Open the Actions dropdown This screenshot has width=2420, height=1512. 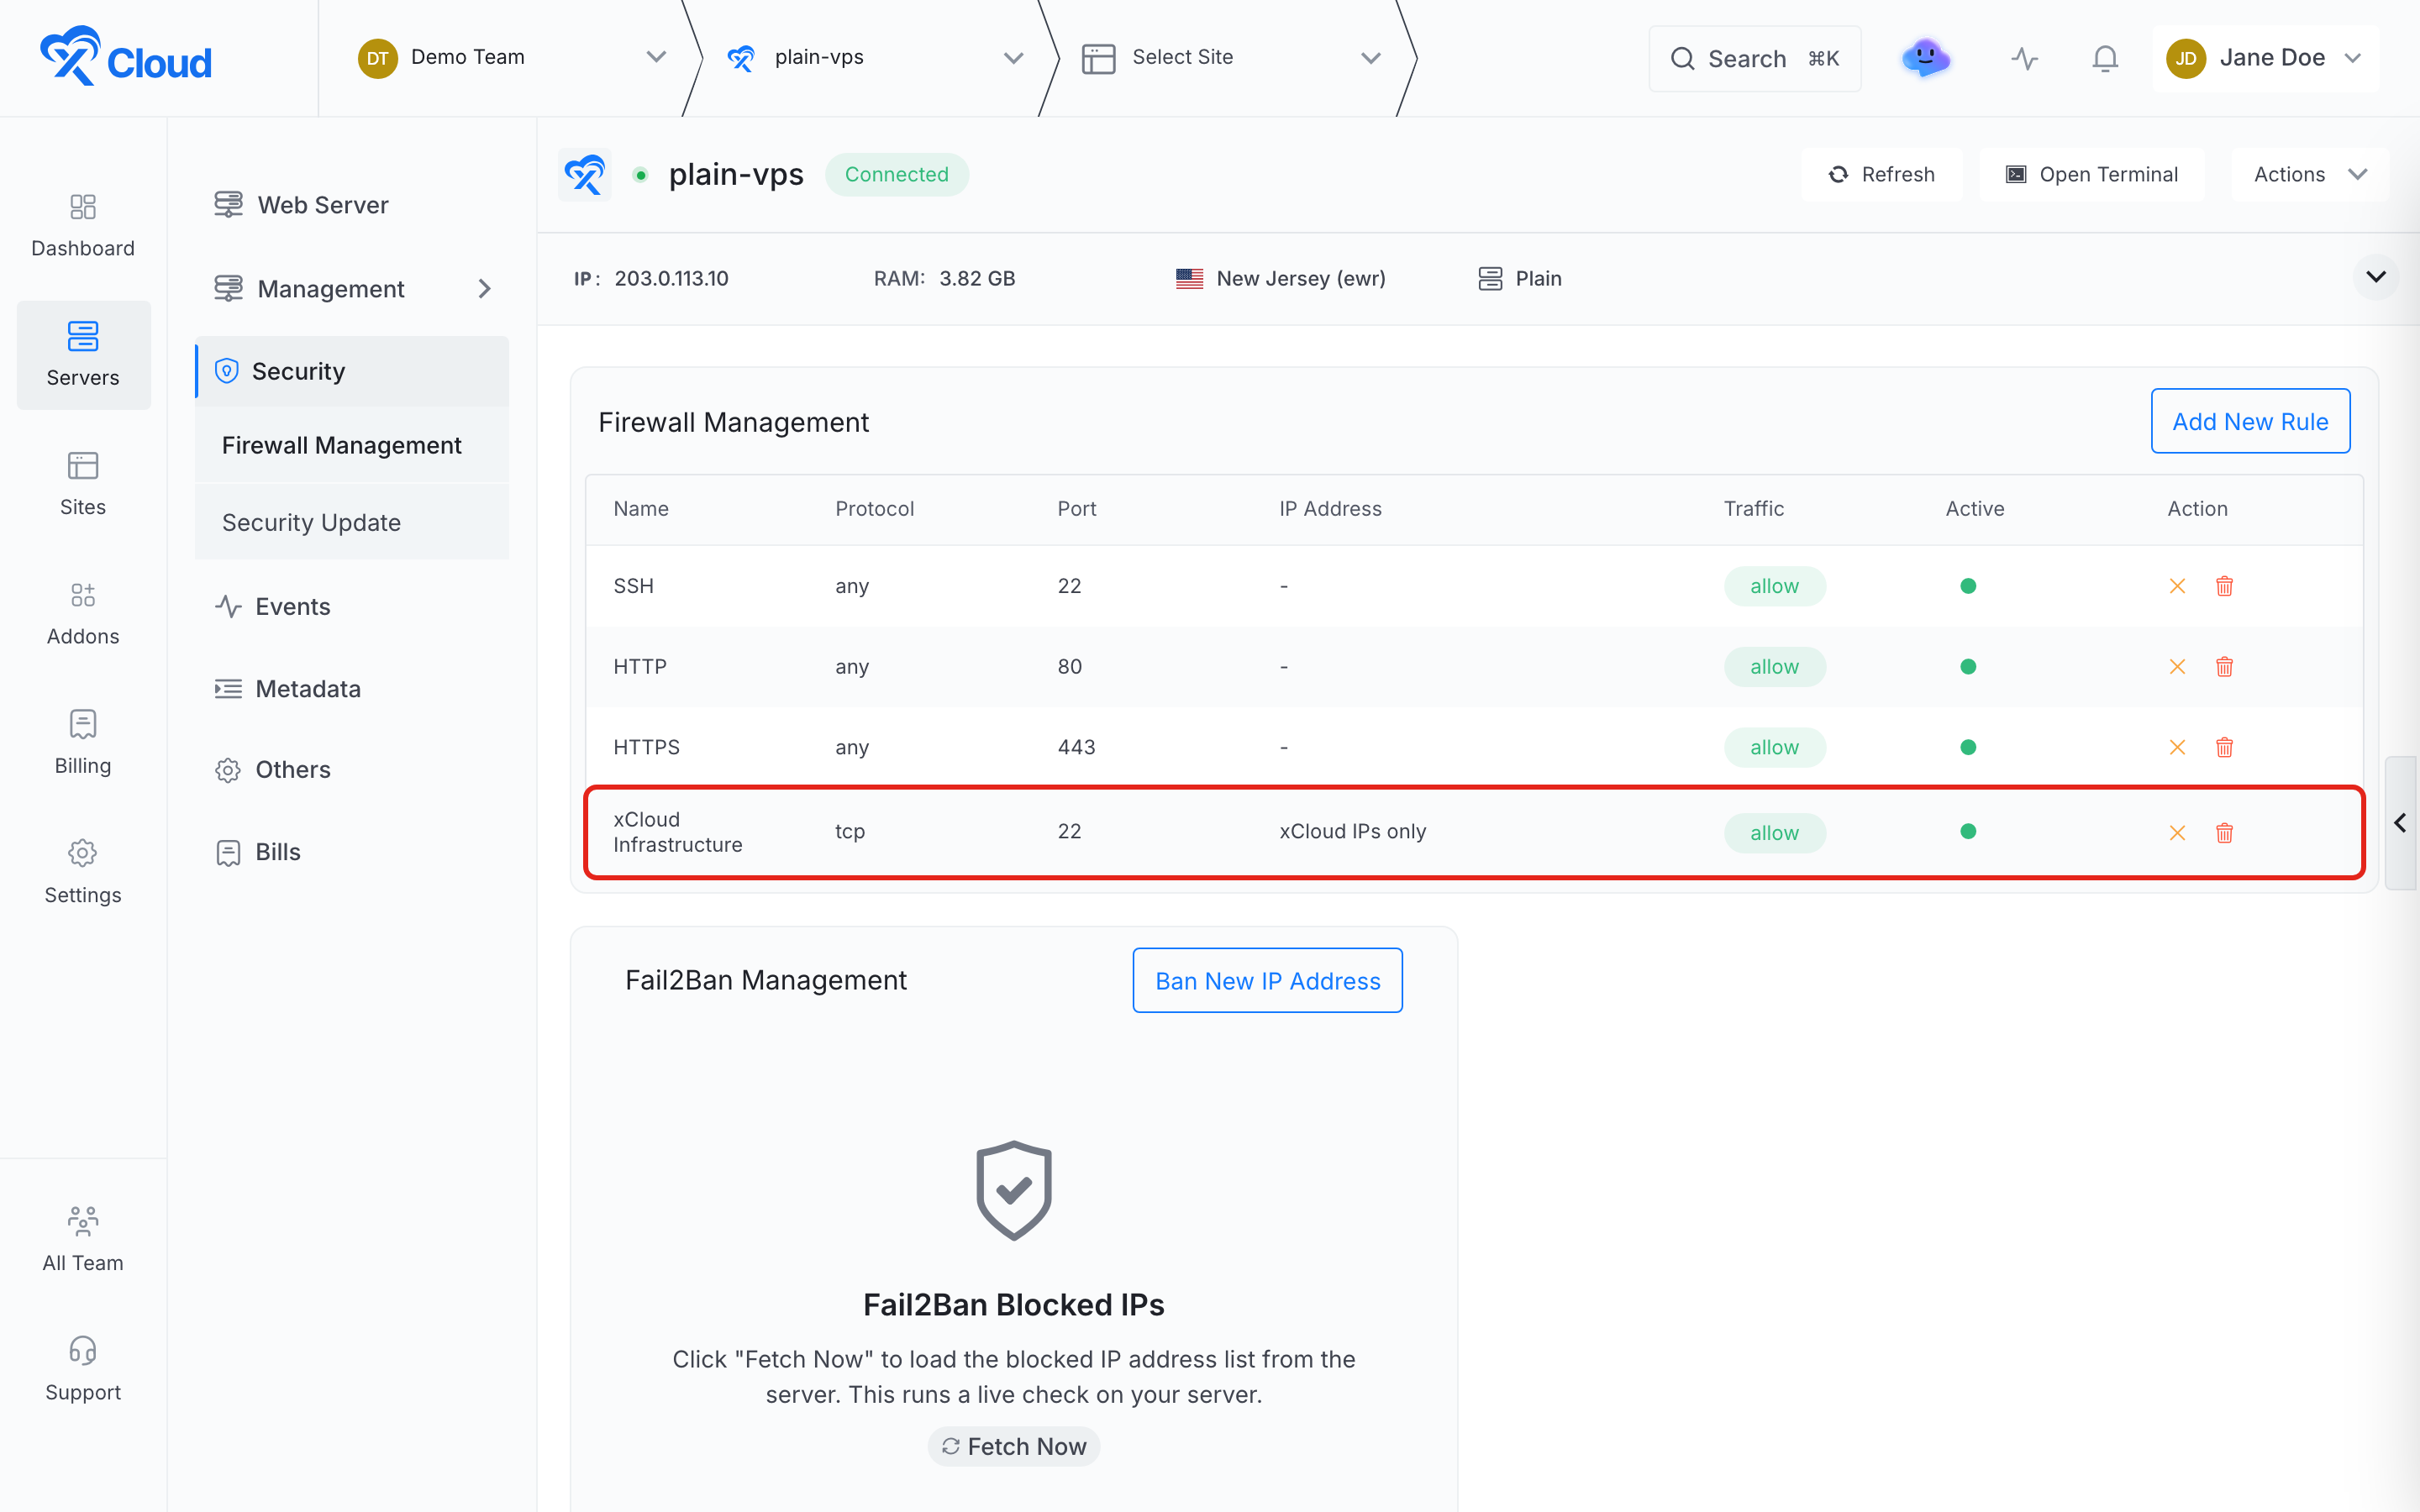coord(2309,175)
